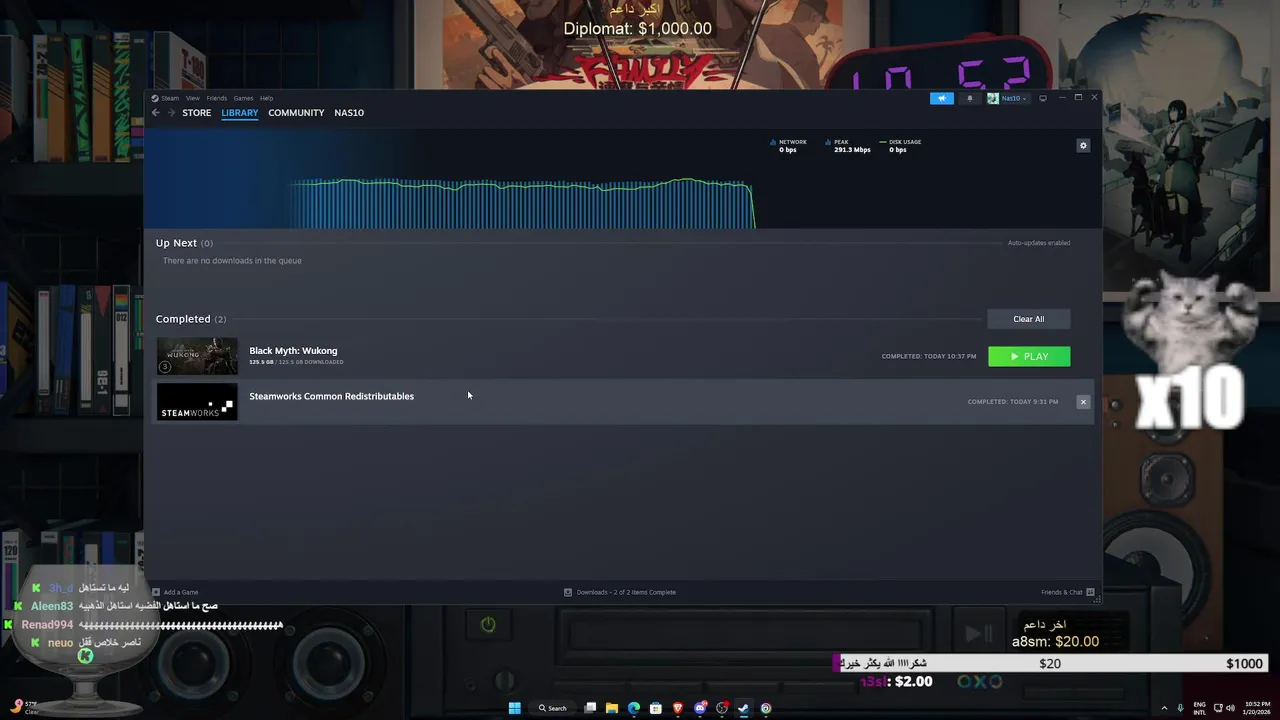1280x720 pixels.
Task: Remove Steamworks Common Redistributables from completed list
Action: (x=1083, y=402)
